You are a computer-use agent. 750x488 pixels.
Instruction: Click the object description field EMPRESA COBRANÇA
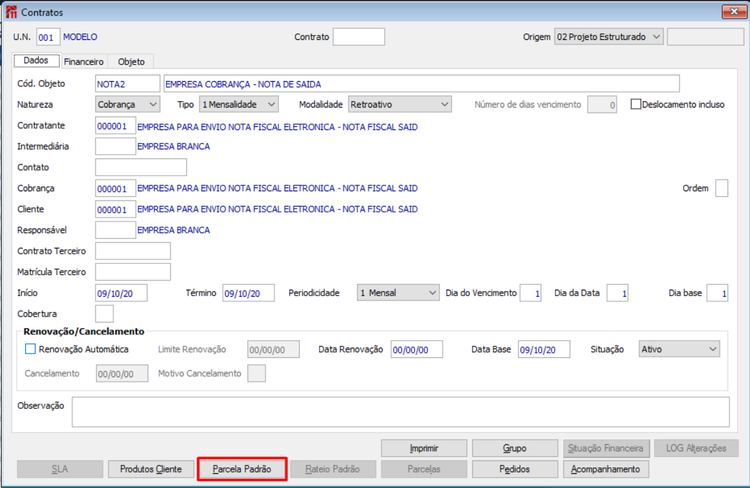pos(421,84)
